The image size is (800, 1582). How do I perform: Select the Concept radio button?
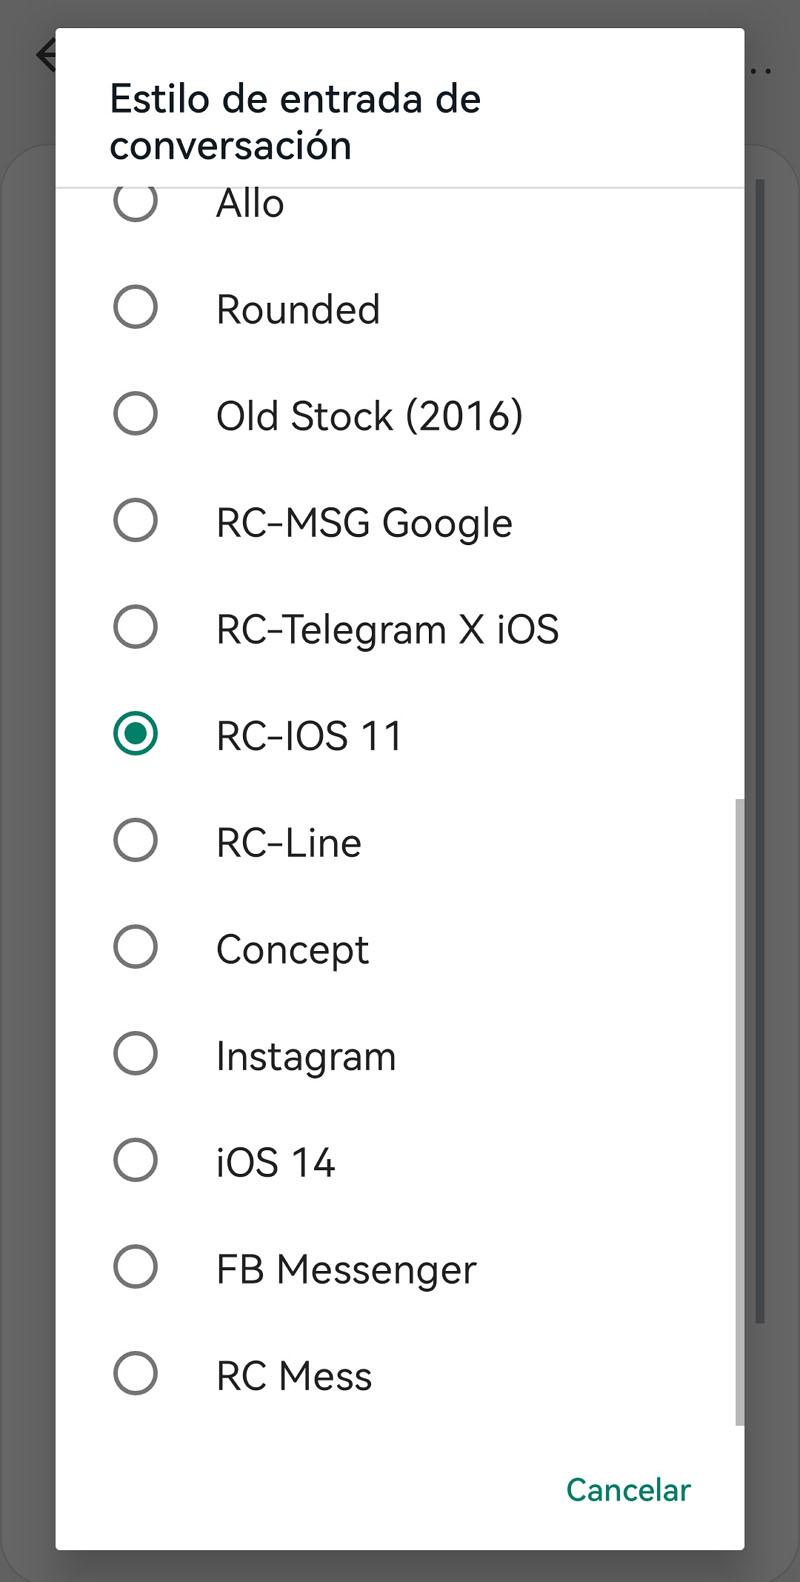click(135, 947)
